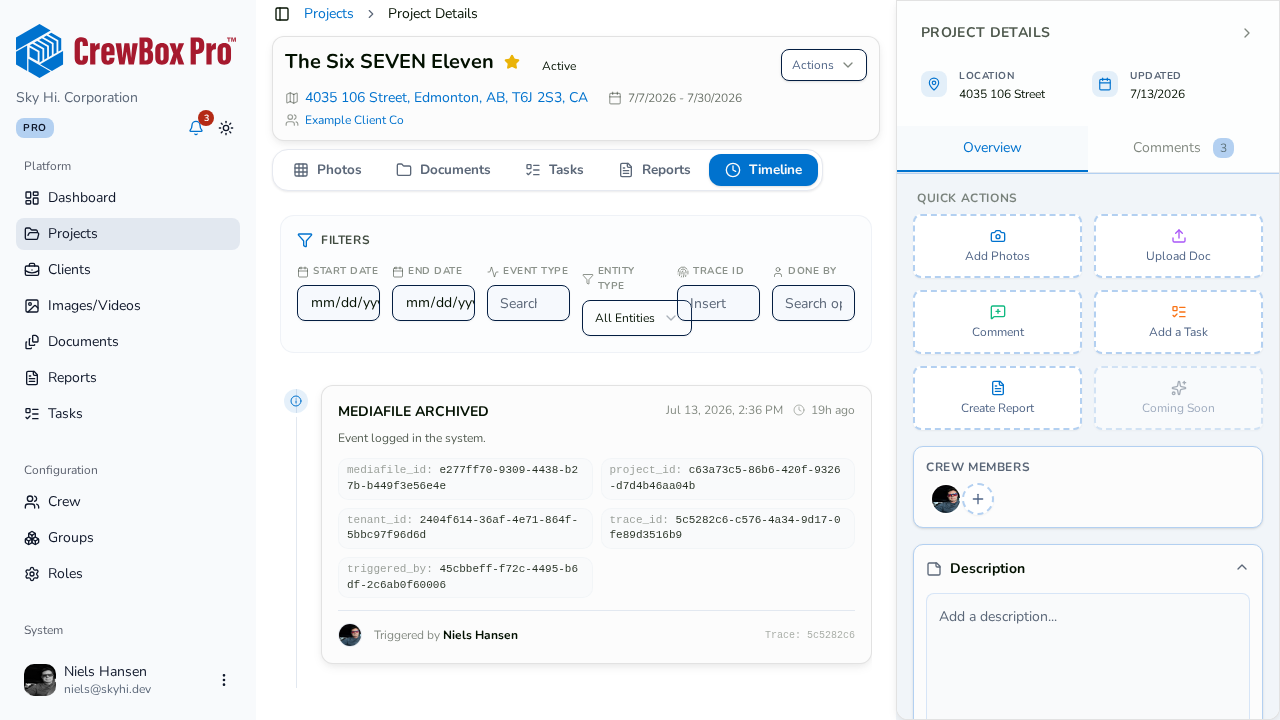Click the Updated calendar icon
Screen dimensions: 1280x720
(x=1105, y=84)
